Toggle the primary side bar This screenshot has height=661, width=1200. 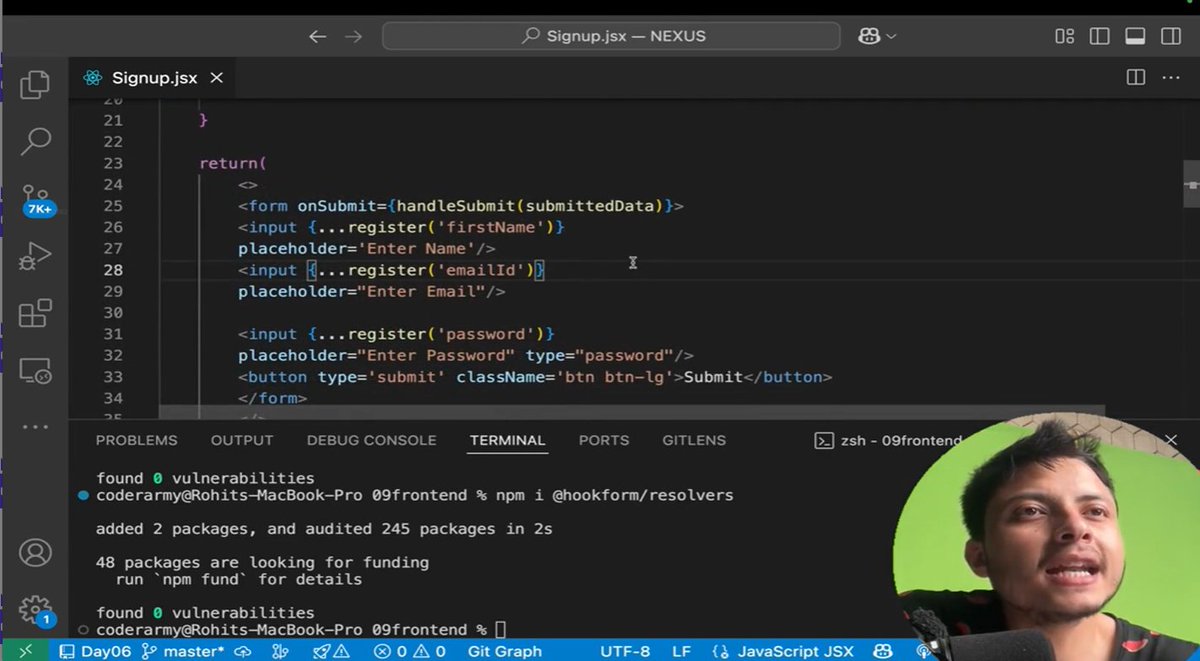point(1099,36)
